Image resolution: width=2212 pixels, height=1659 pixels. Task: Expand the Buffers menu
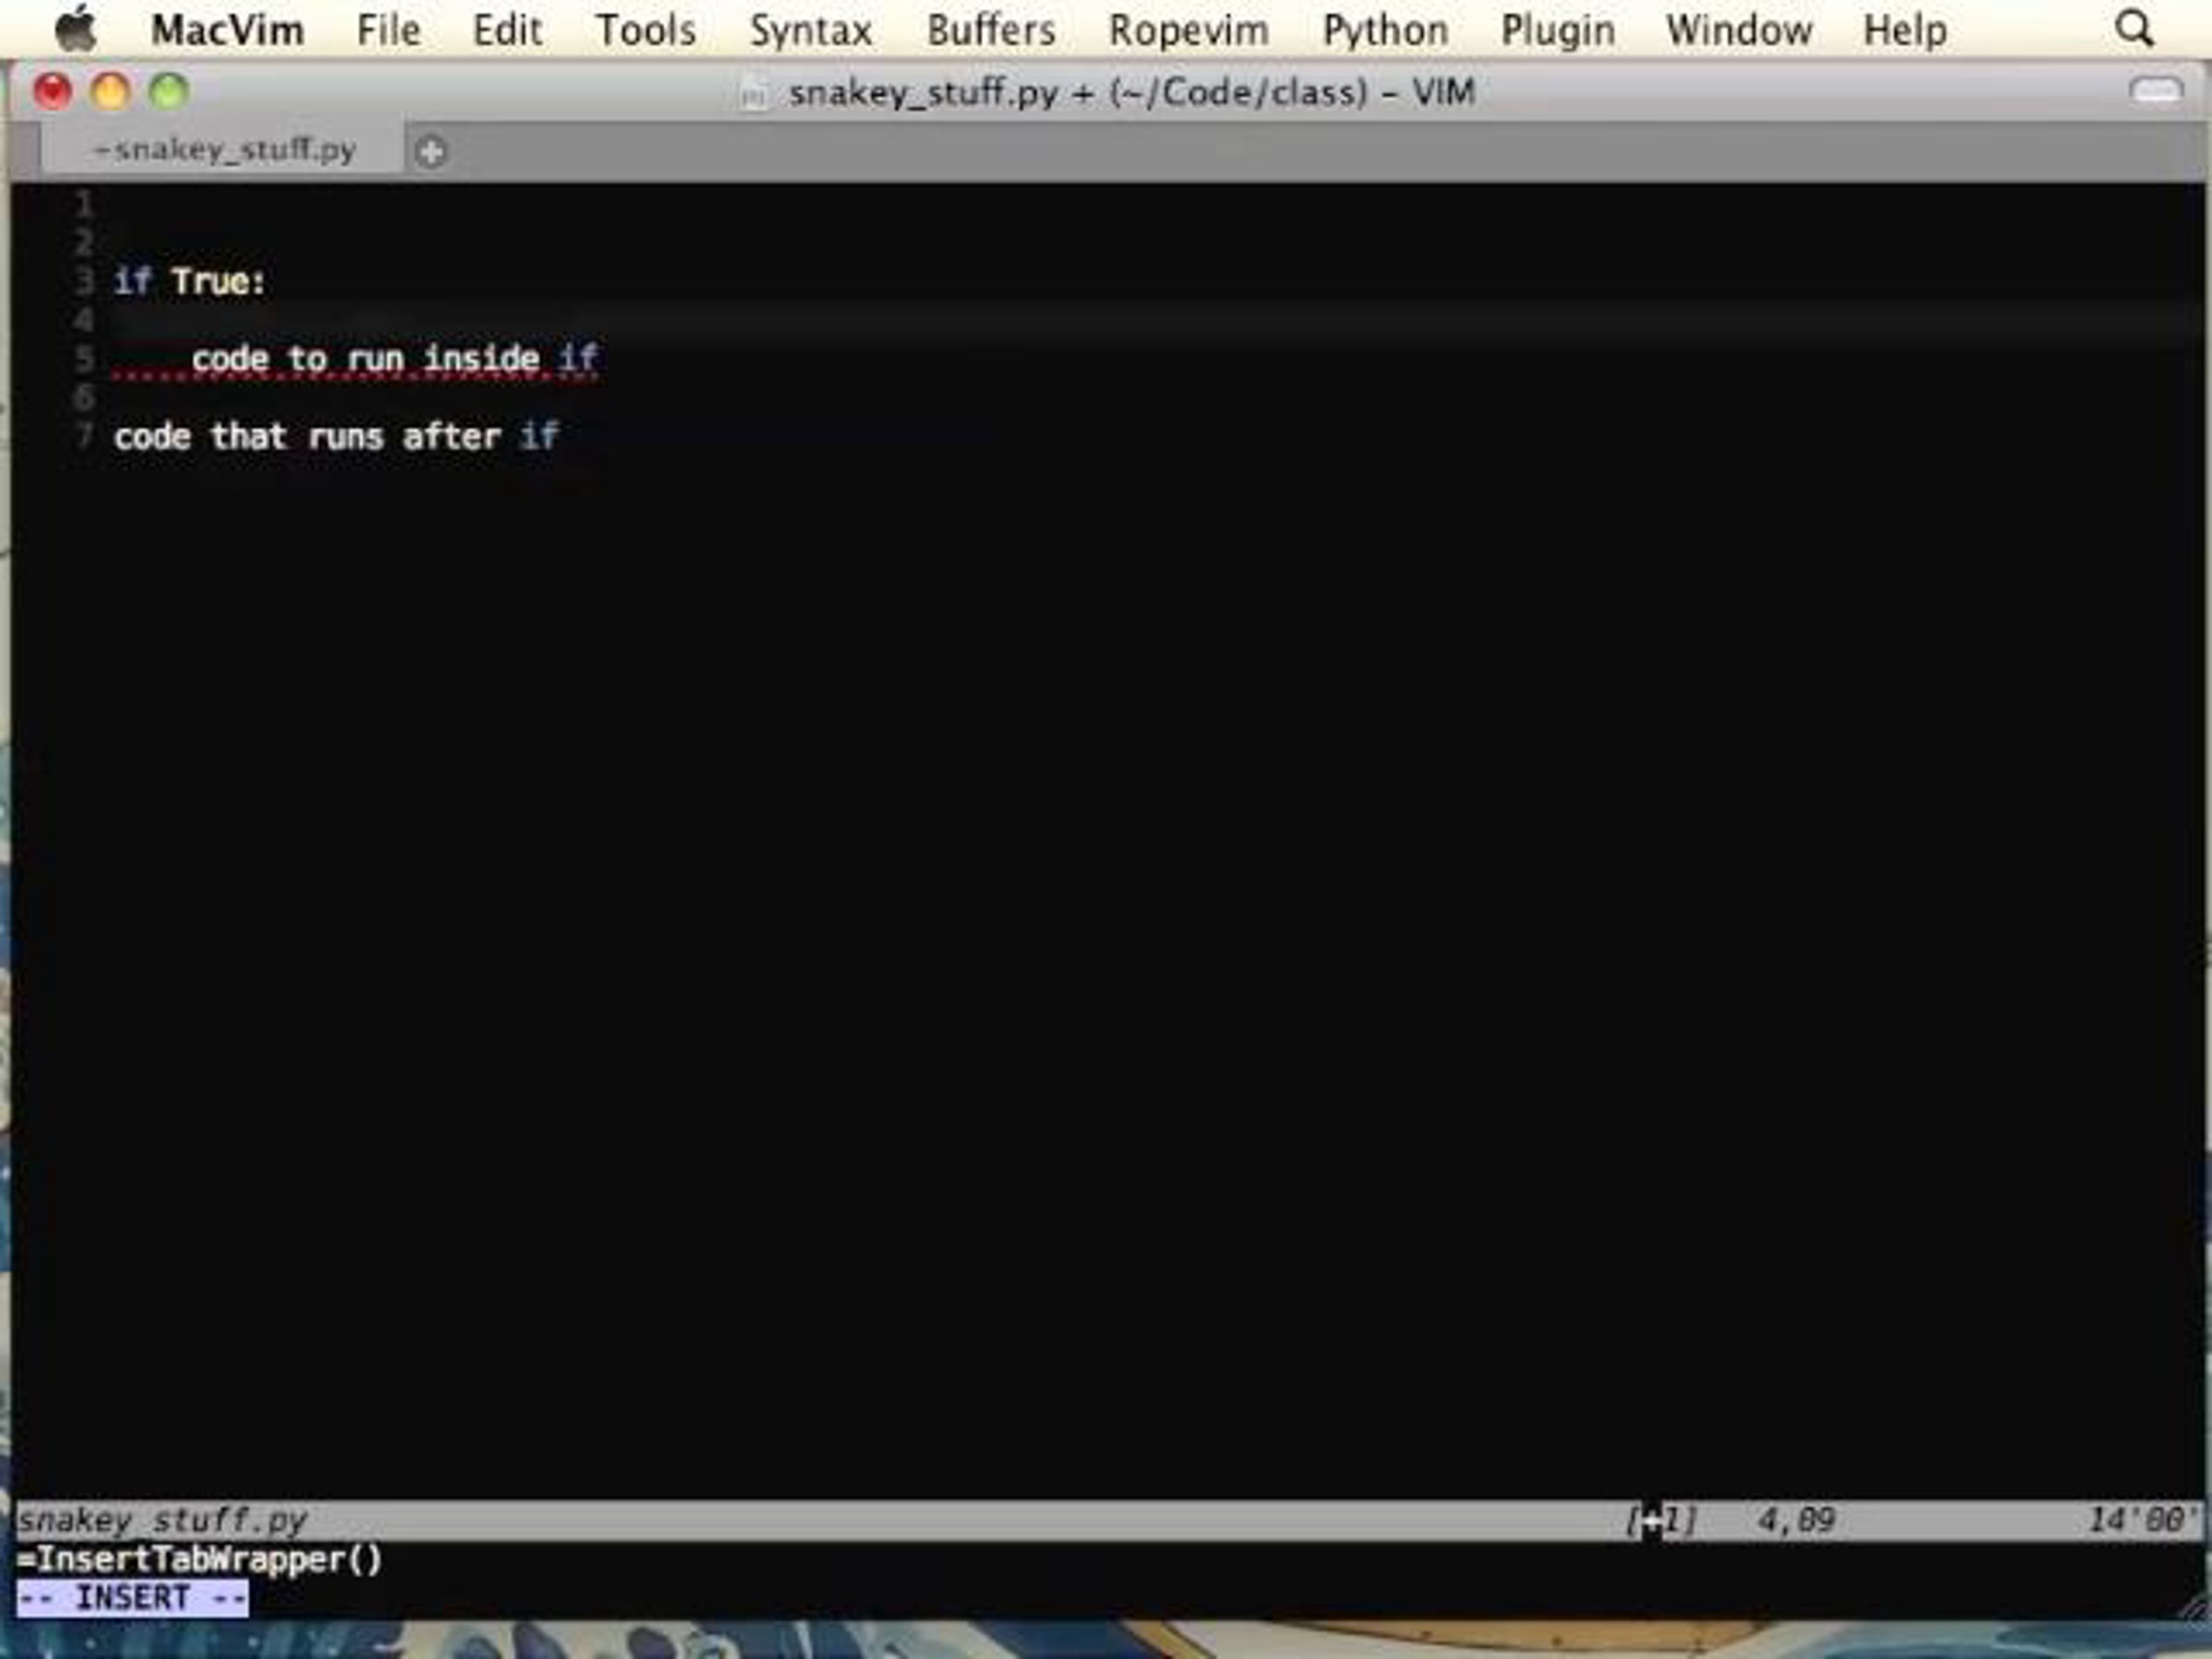(x=990, y=30)
